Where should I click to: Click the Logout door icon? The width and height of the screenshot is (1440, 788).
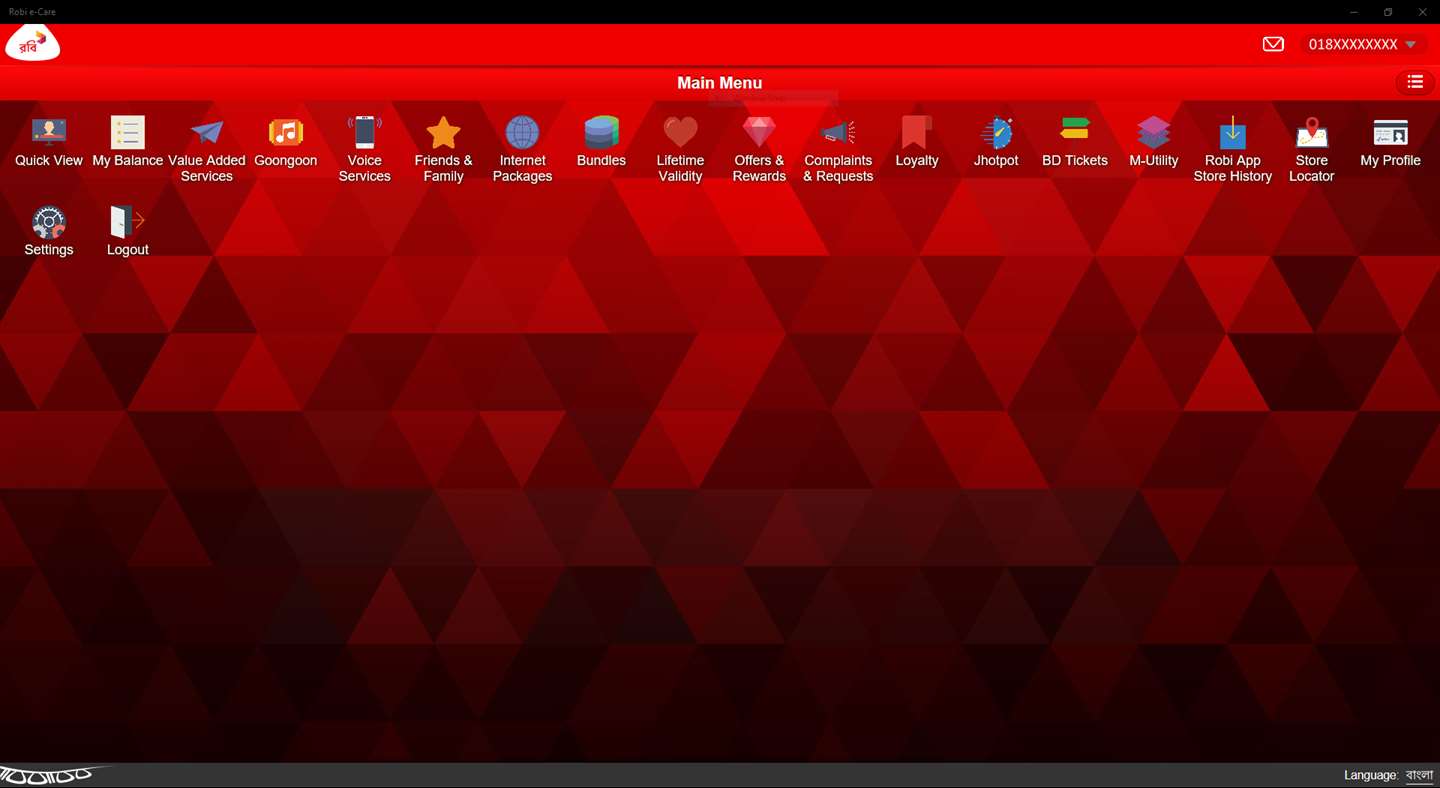128,222
